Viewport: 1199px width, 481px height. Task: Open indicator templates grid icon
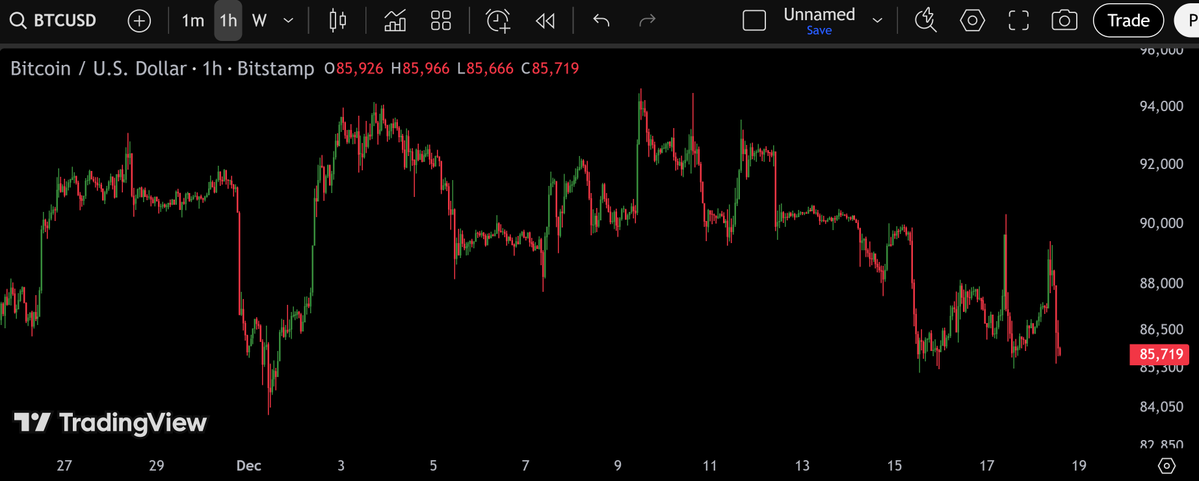click(440, 21)
